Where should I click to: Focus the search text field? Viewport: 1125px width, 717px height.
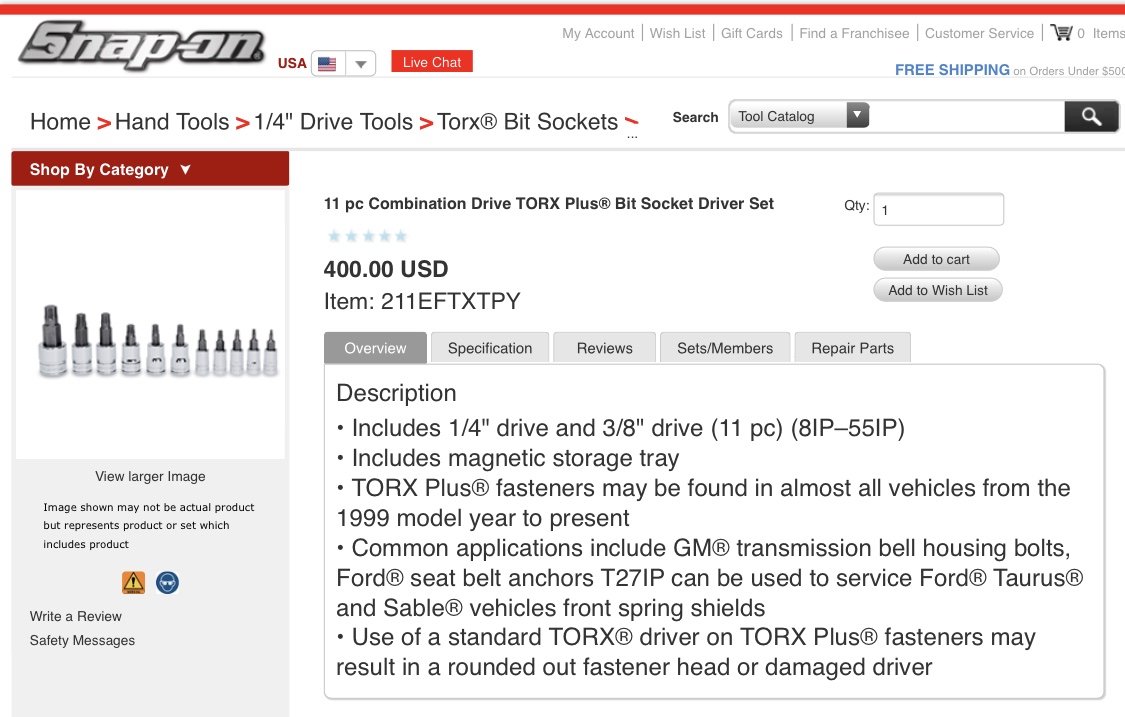(x=966, y=116)
